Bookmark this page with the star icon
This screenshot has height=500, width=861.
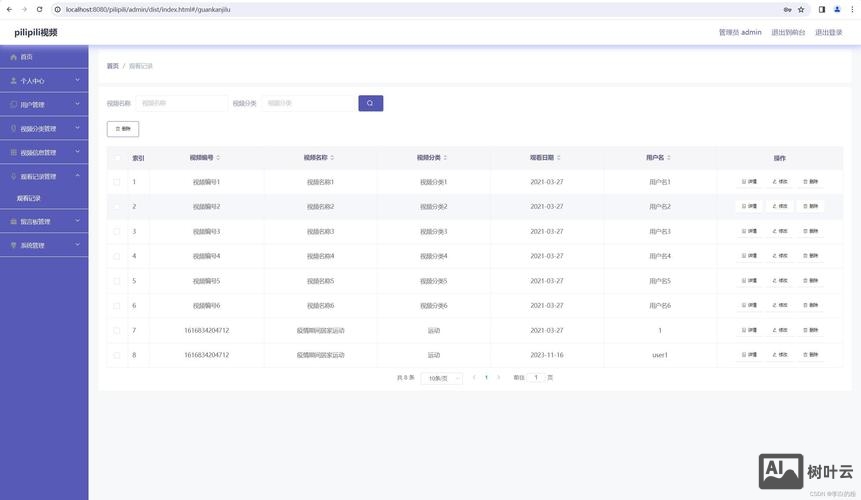801,9
